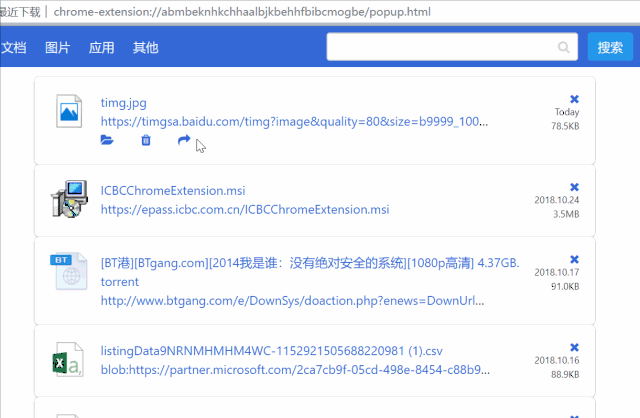Open the partner.microsoft.com blob URL

point(295,370)
